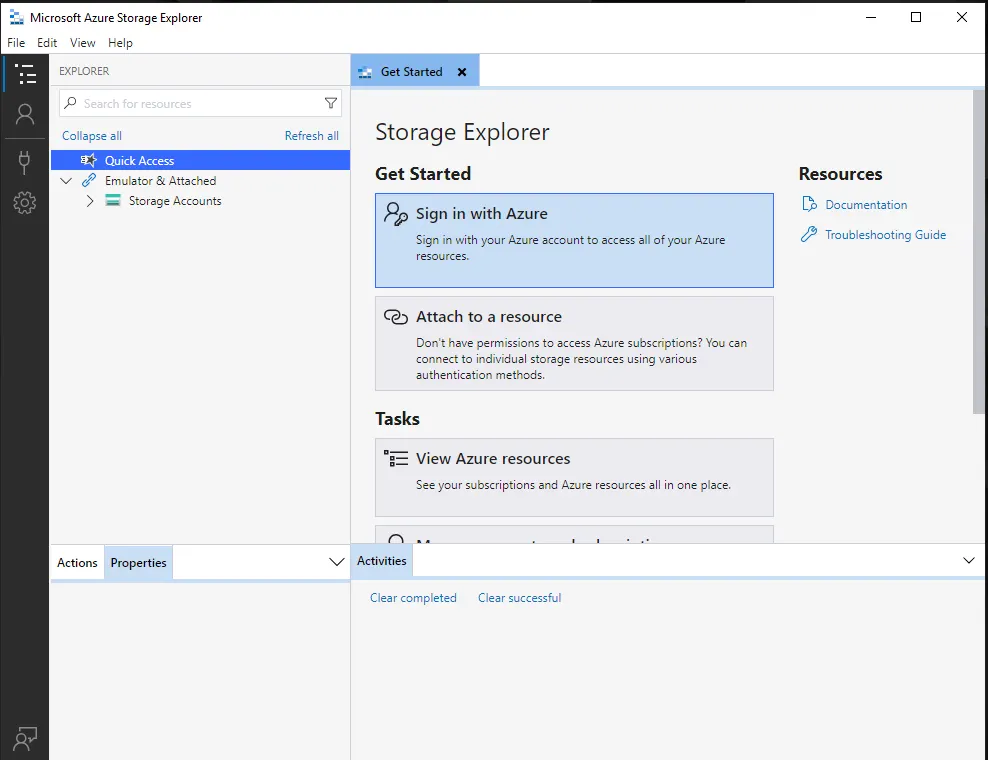Open Settings with the gear icon

click(x=26, y=203)
